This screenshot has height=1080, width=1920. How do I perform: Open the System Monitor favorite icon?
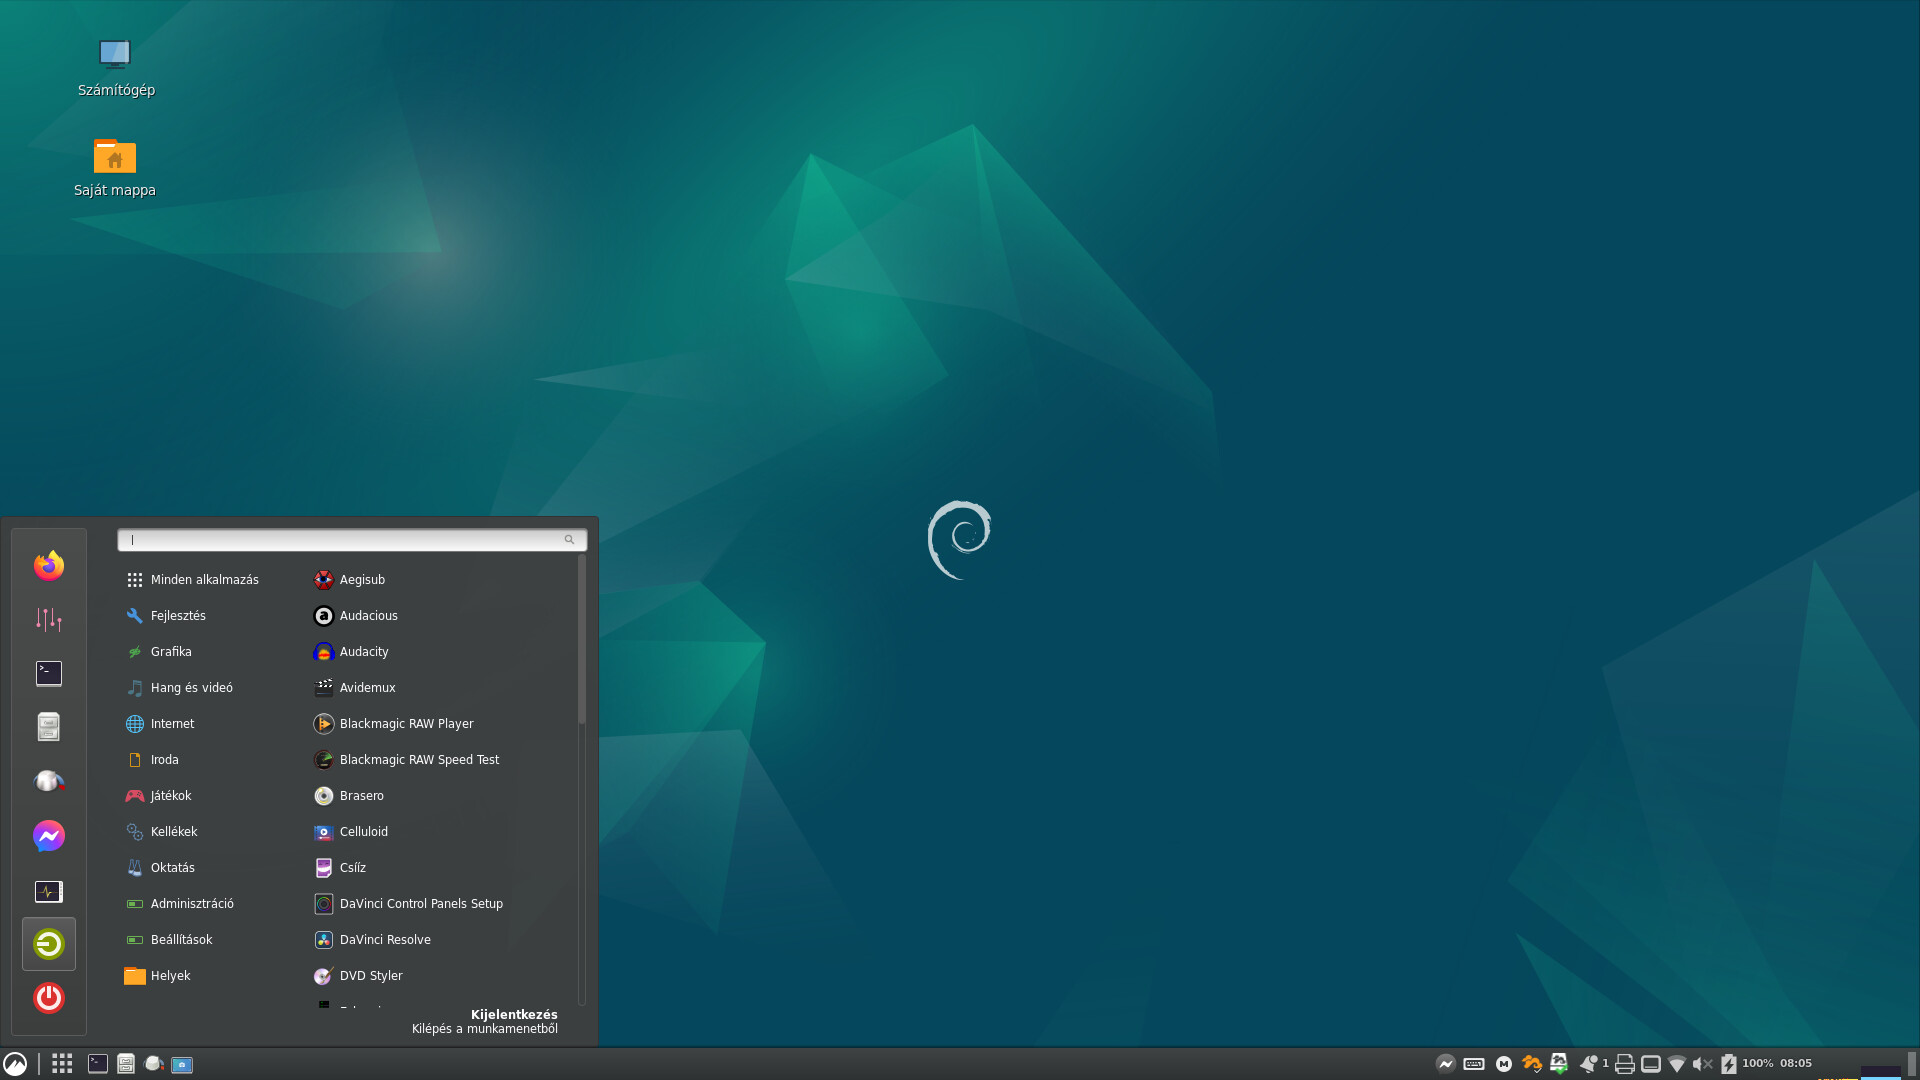coord(48,891)
